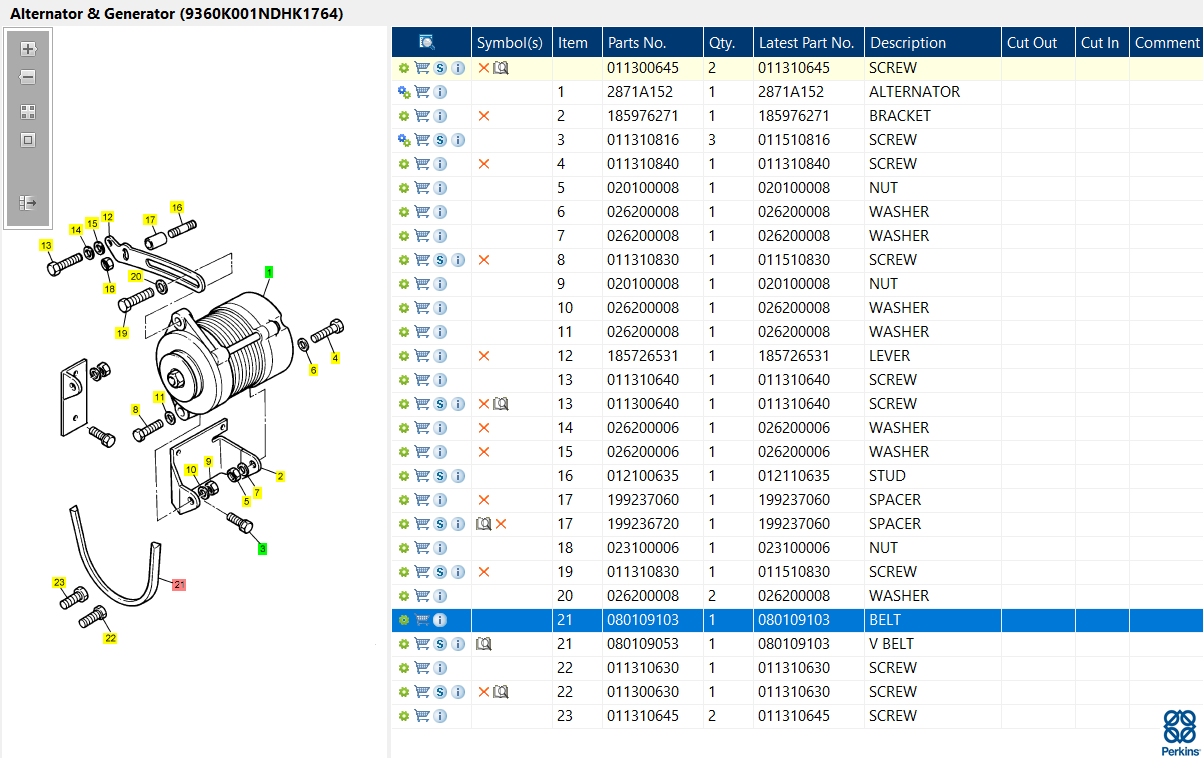
Task: Zoom in on the parts diagram
Action: click(x=28, y=48)
